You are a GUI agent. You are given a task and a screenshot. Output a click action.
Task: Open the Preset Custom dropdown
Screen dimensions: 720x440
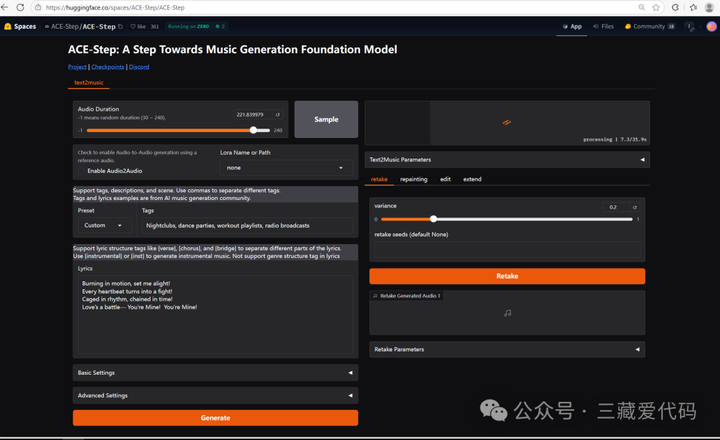(x=105, y=226)
